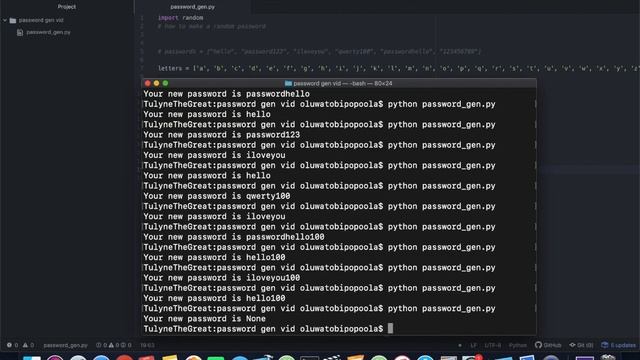Select the Project panel header

67,7
